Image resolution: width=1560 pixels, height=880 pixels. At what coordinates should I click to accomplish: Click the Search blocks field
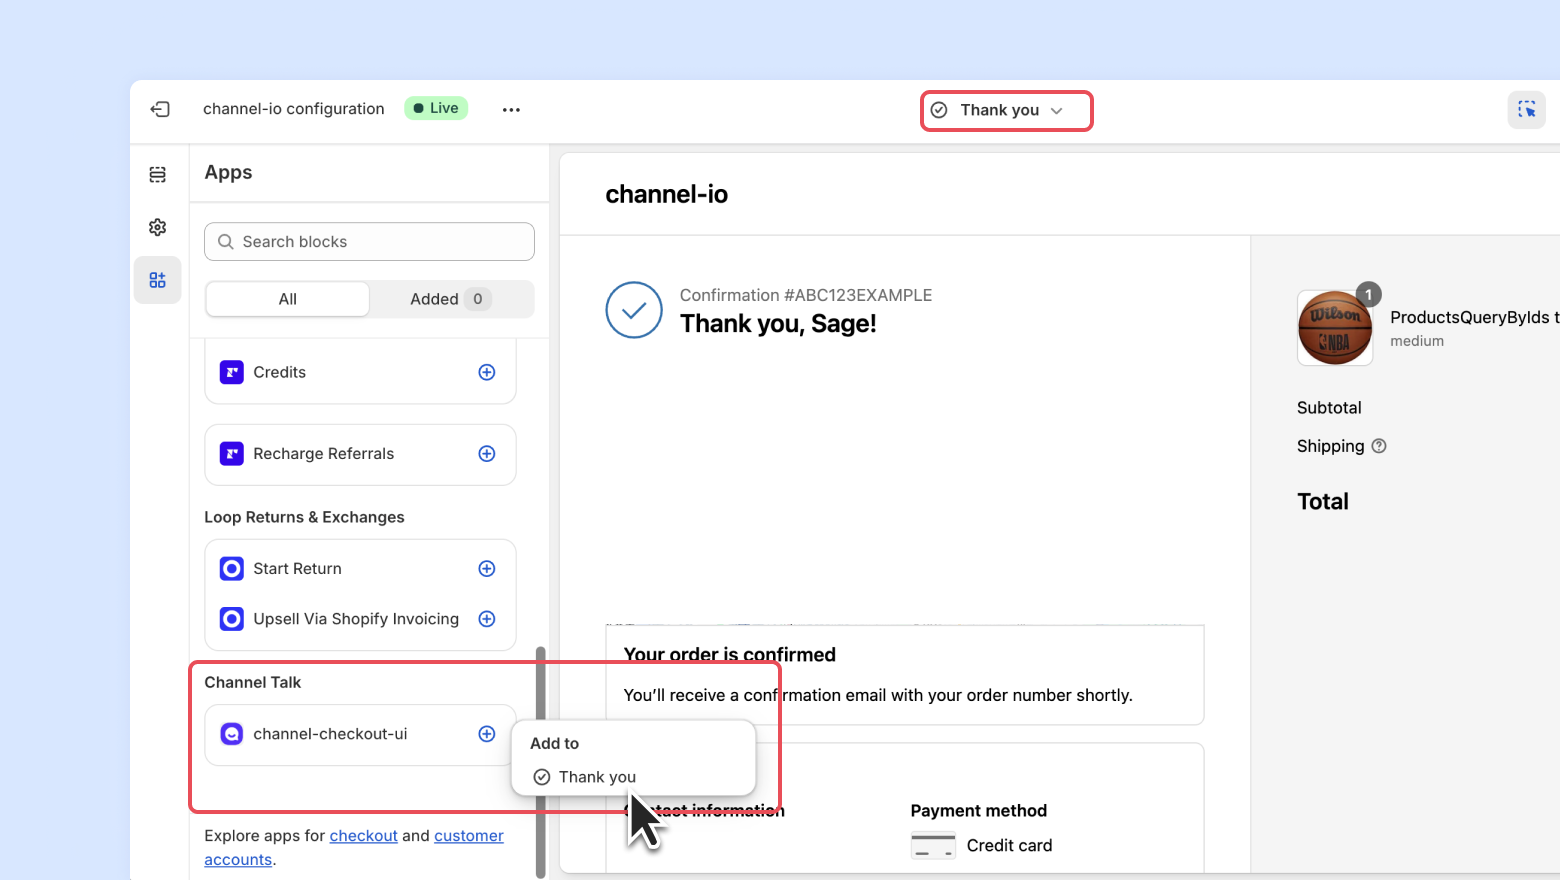coord(369,242)
